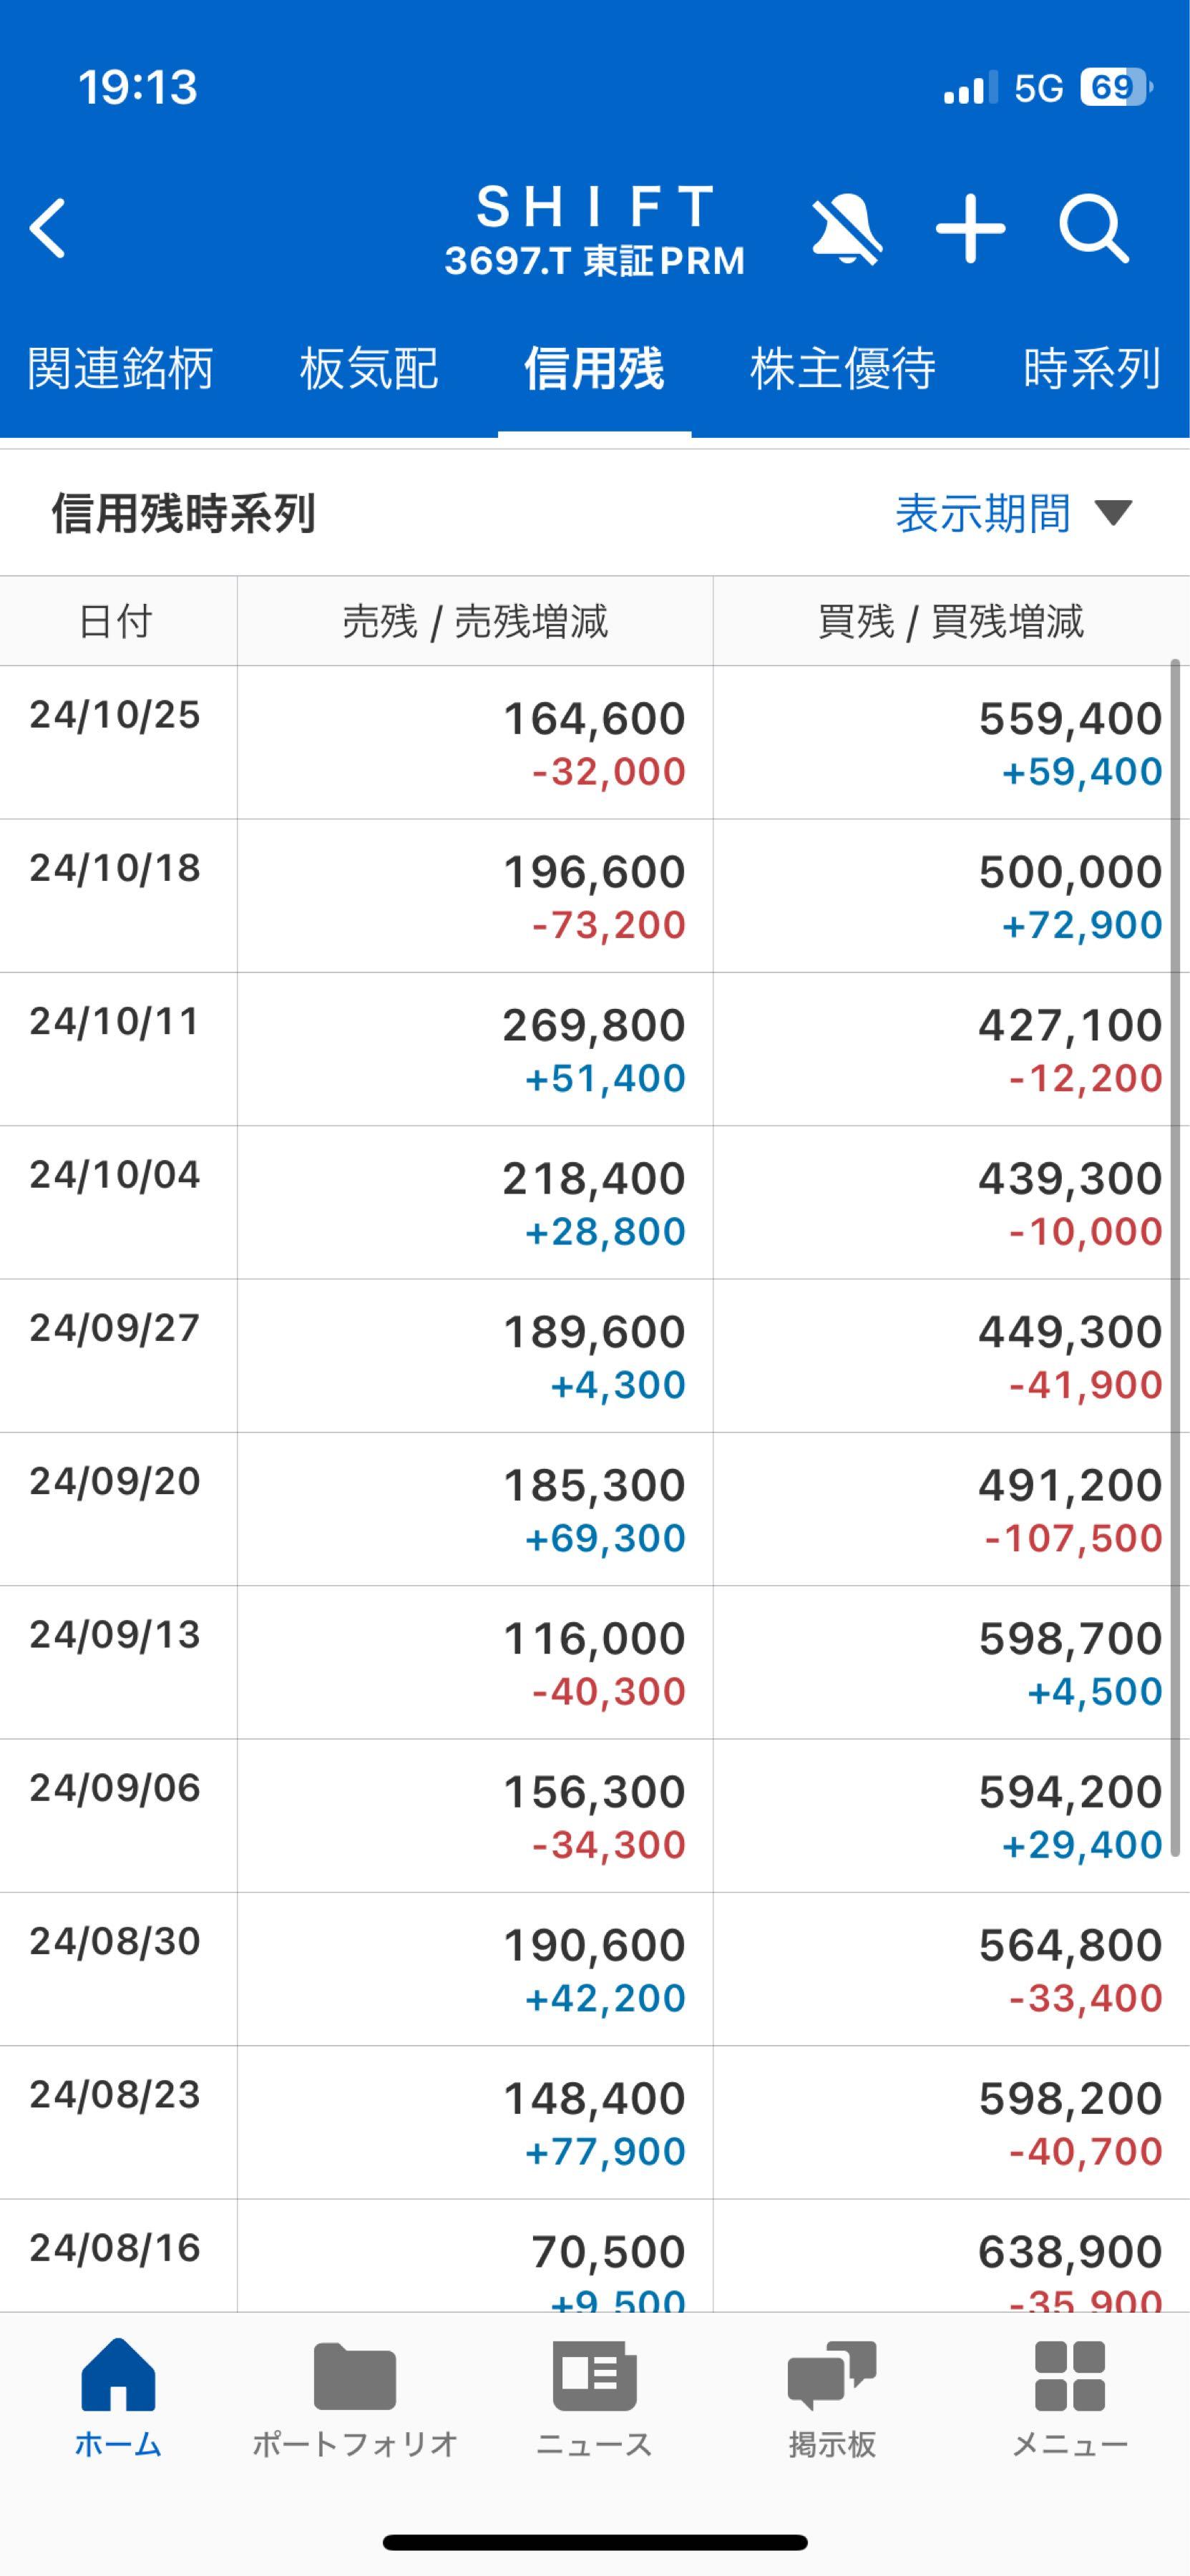Add SHIFT stock with plus icon
The image size is (1190, 2576).
click(970, 230)
